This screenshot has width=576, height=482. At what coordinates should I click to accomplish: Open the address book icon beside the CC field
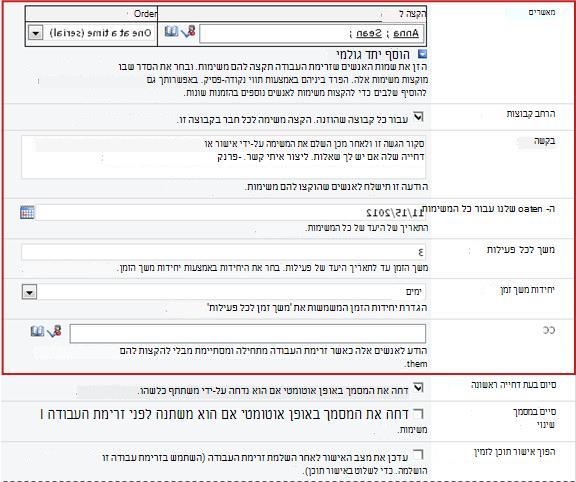(37, 331)
